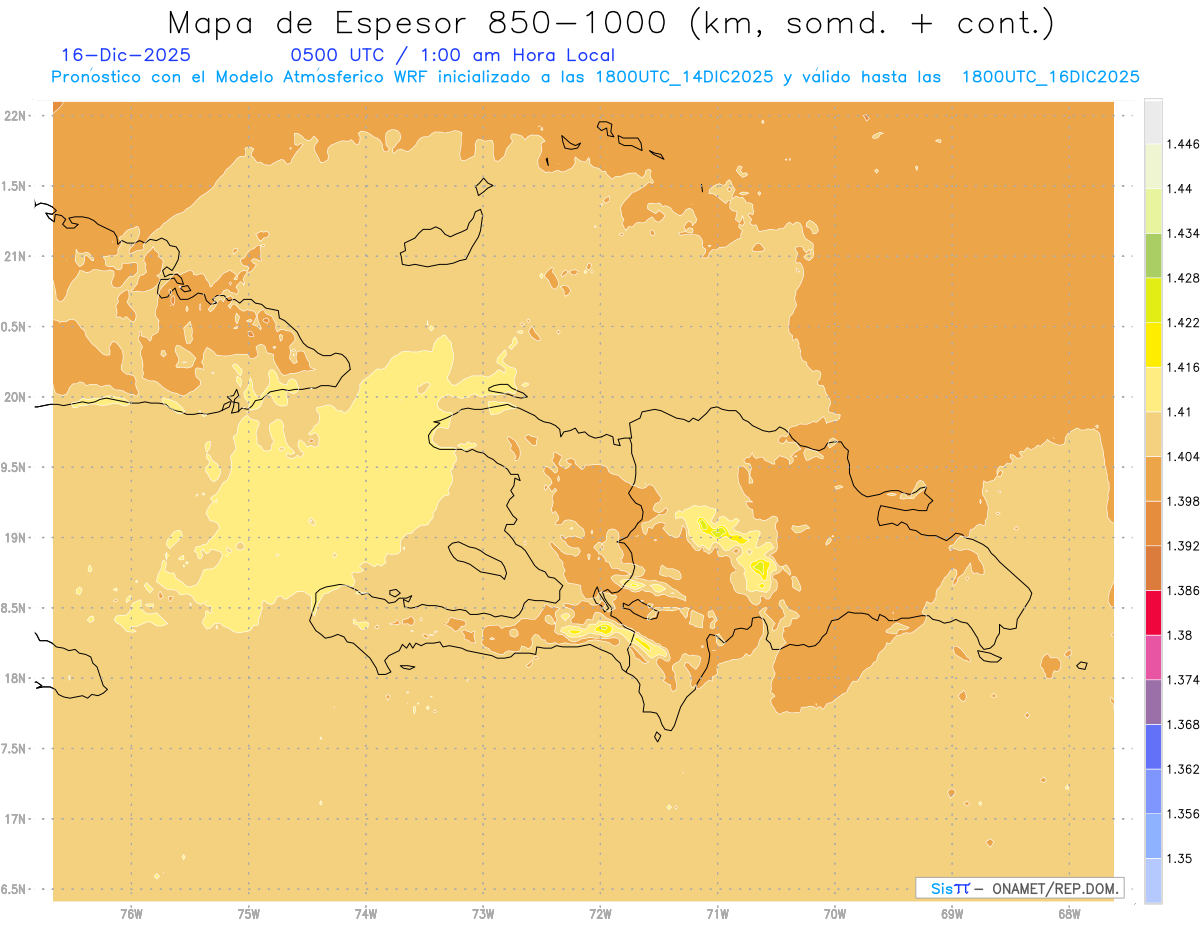Screen dimensions: 1200x927
Task: Click the "70W" longitude axis label
Action: (835, 914)
